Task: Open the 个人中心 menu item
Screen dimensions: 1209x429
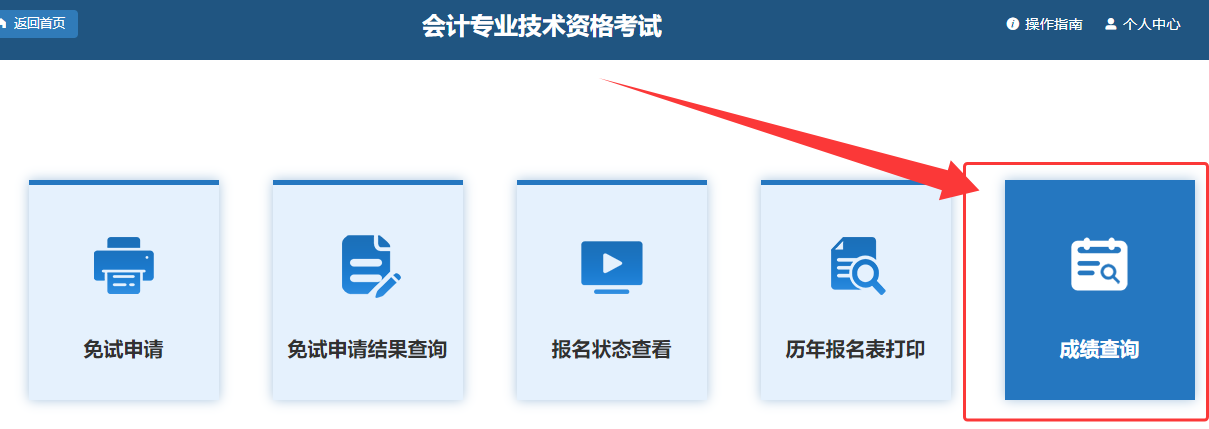Action: pos(1151,24)
